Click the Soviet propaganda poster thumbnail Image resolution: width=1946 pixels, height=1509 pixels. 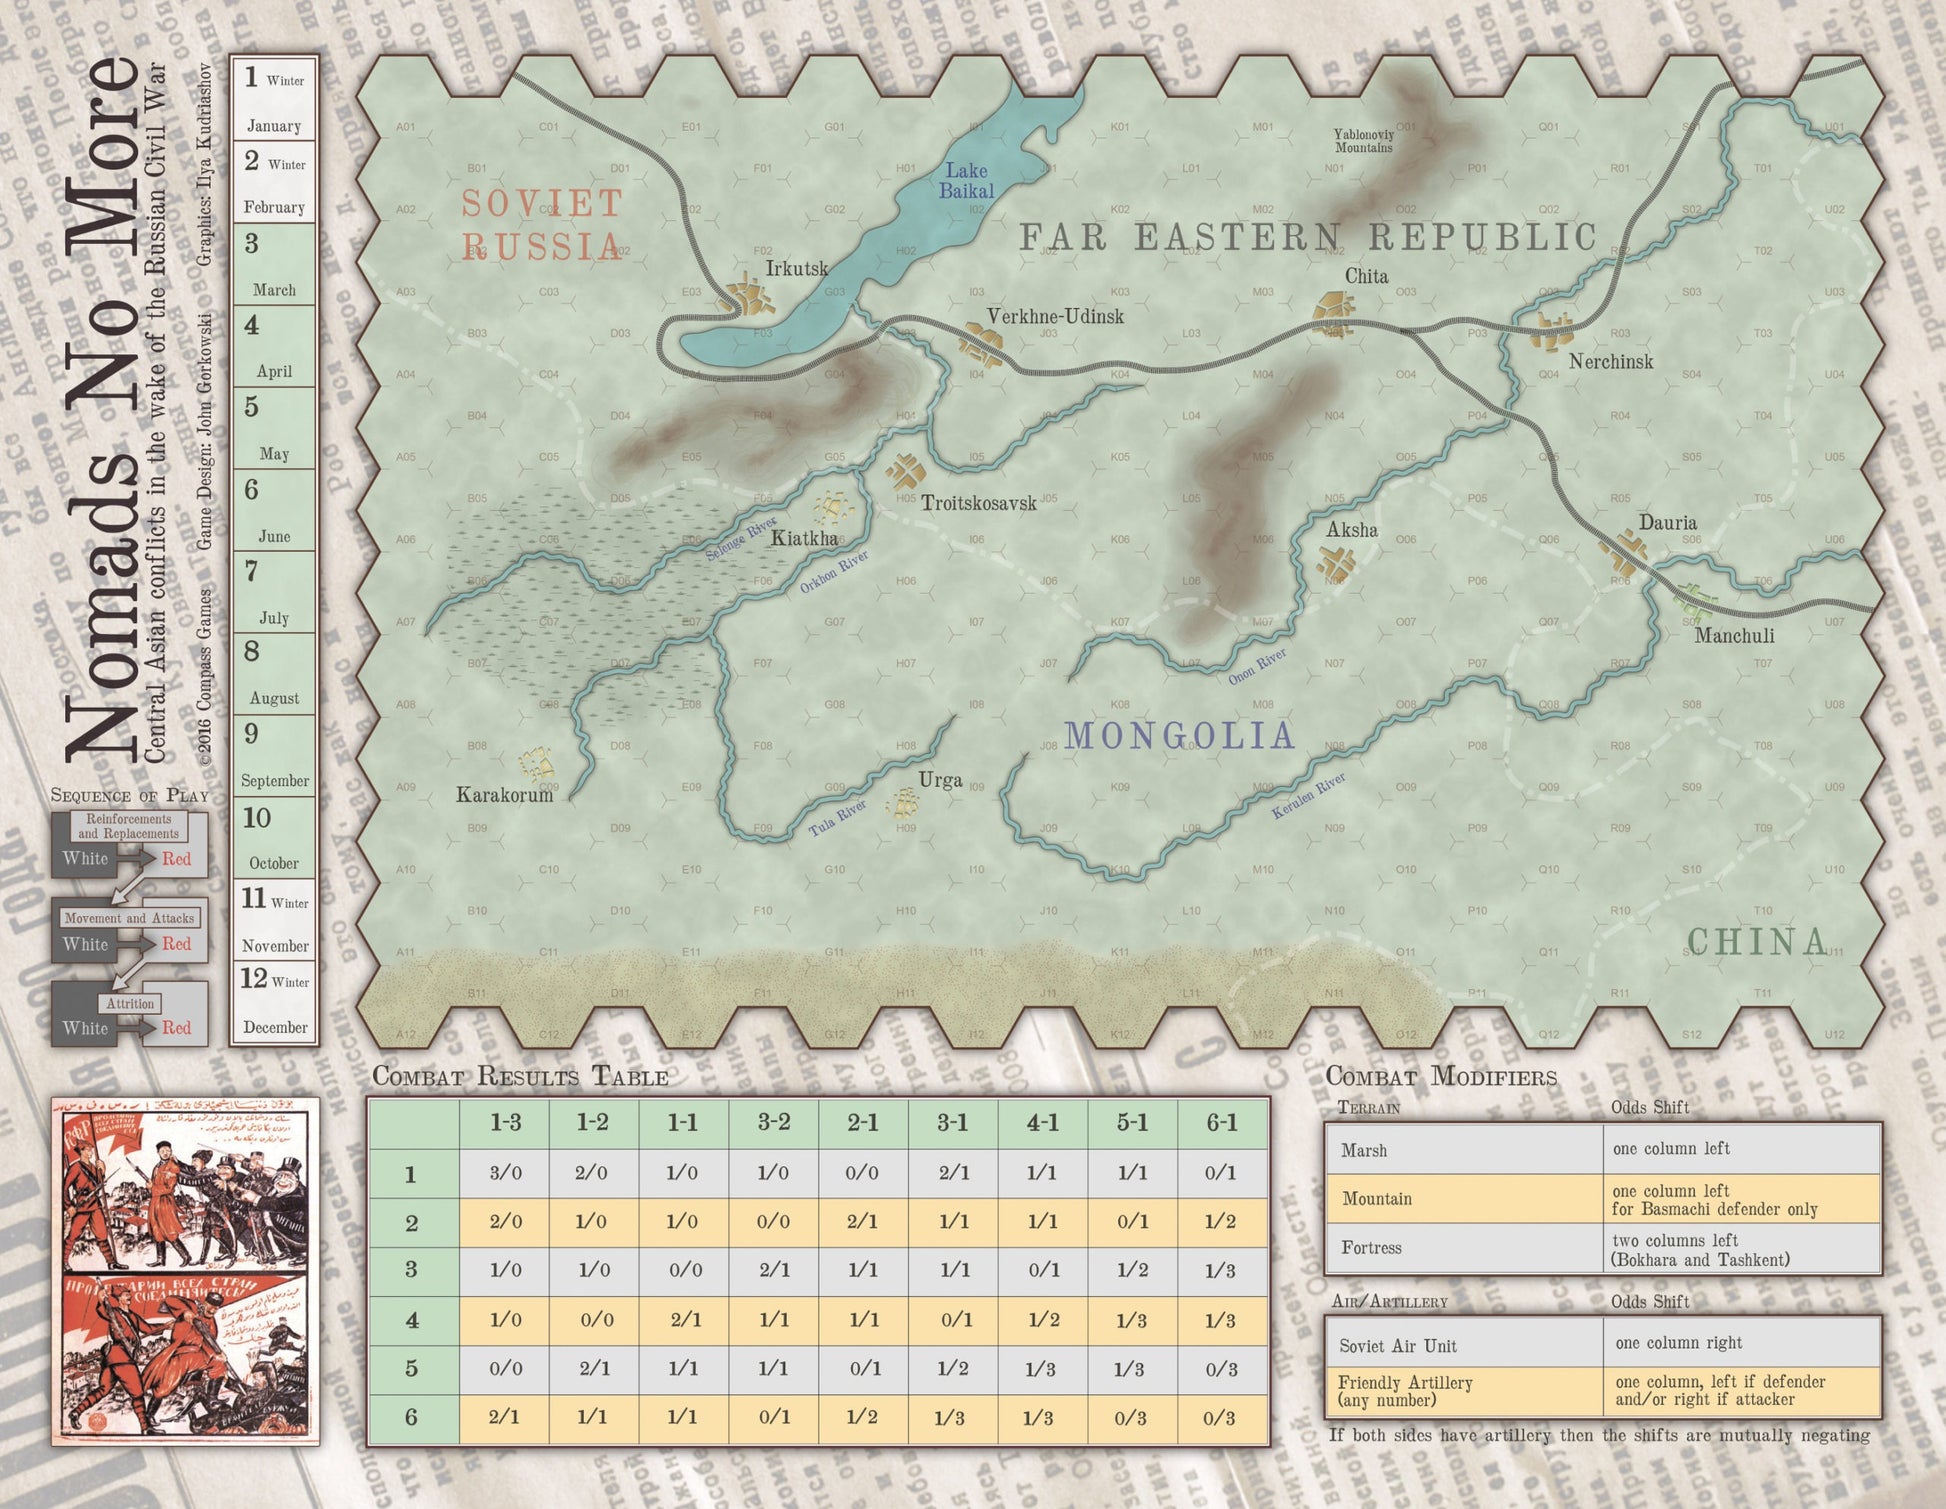pyautogui.click(x=186, y=1271)
